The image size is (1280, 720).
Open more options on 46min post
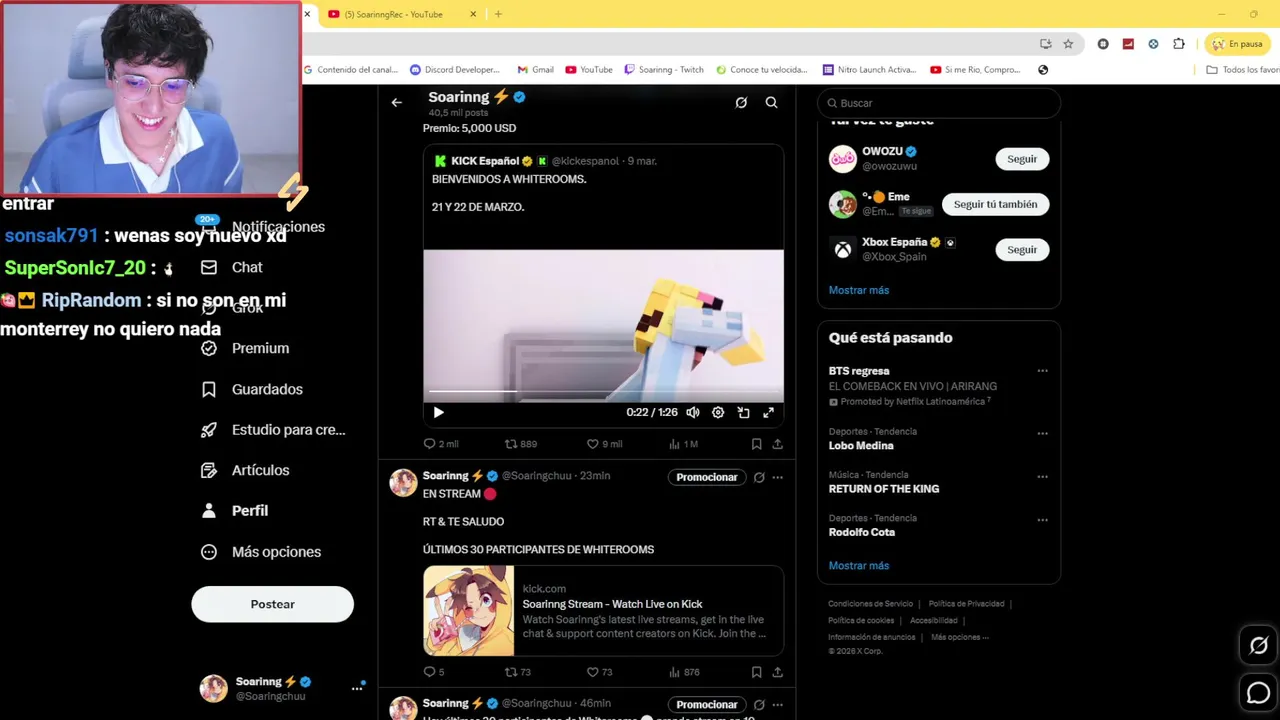[x=777, y=704]
